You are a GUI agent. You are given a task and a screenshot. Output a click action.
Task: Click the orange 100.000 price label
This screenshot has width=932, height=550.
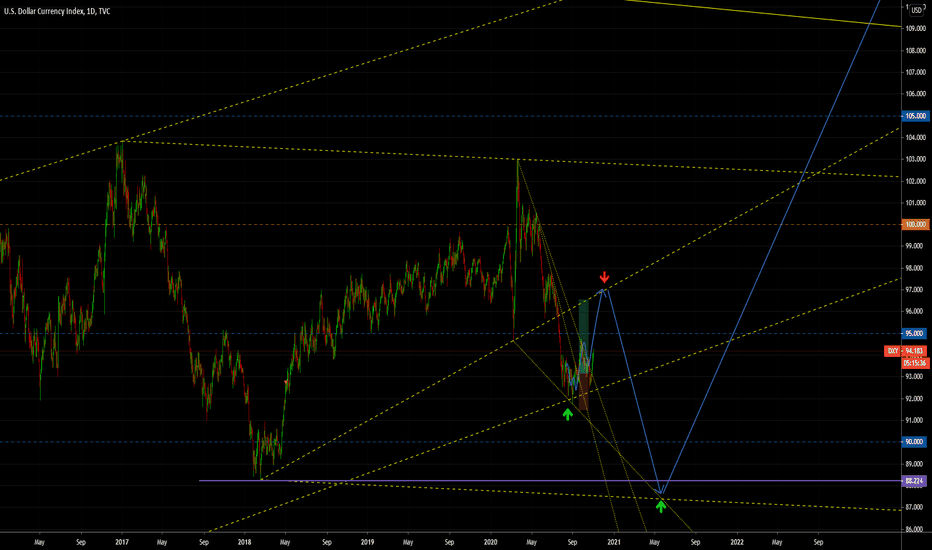(915, 224)
